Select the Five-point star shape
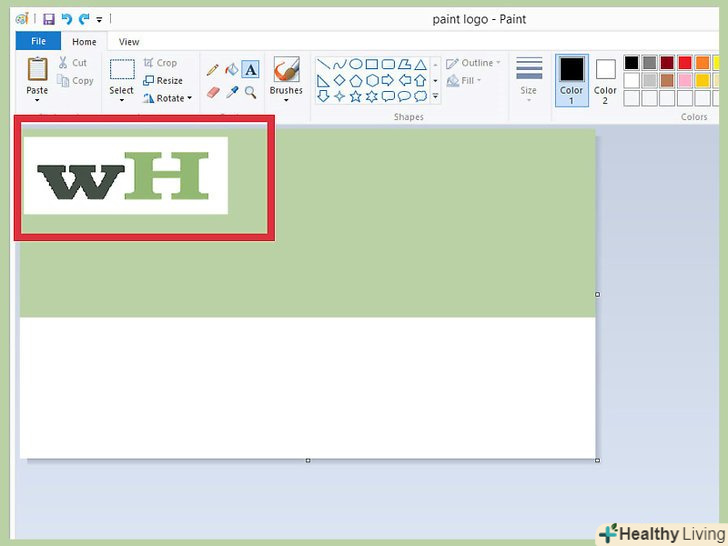The image size is (728, 546). coord(356,96)
